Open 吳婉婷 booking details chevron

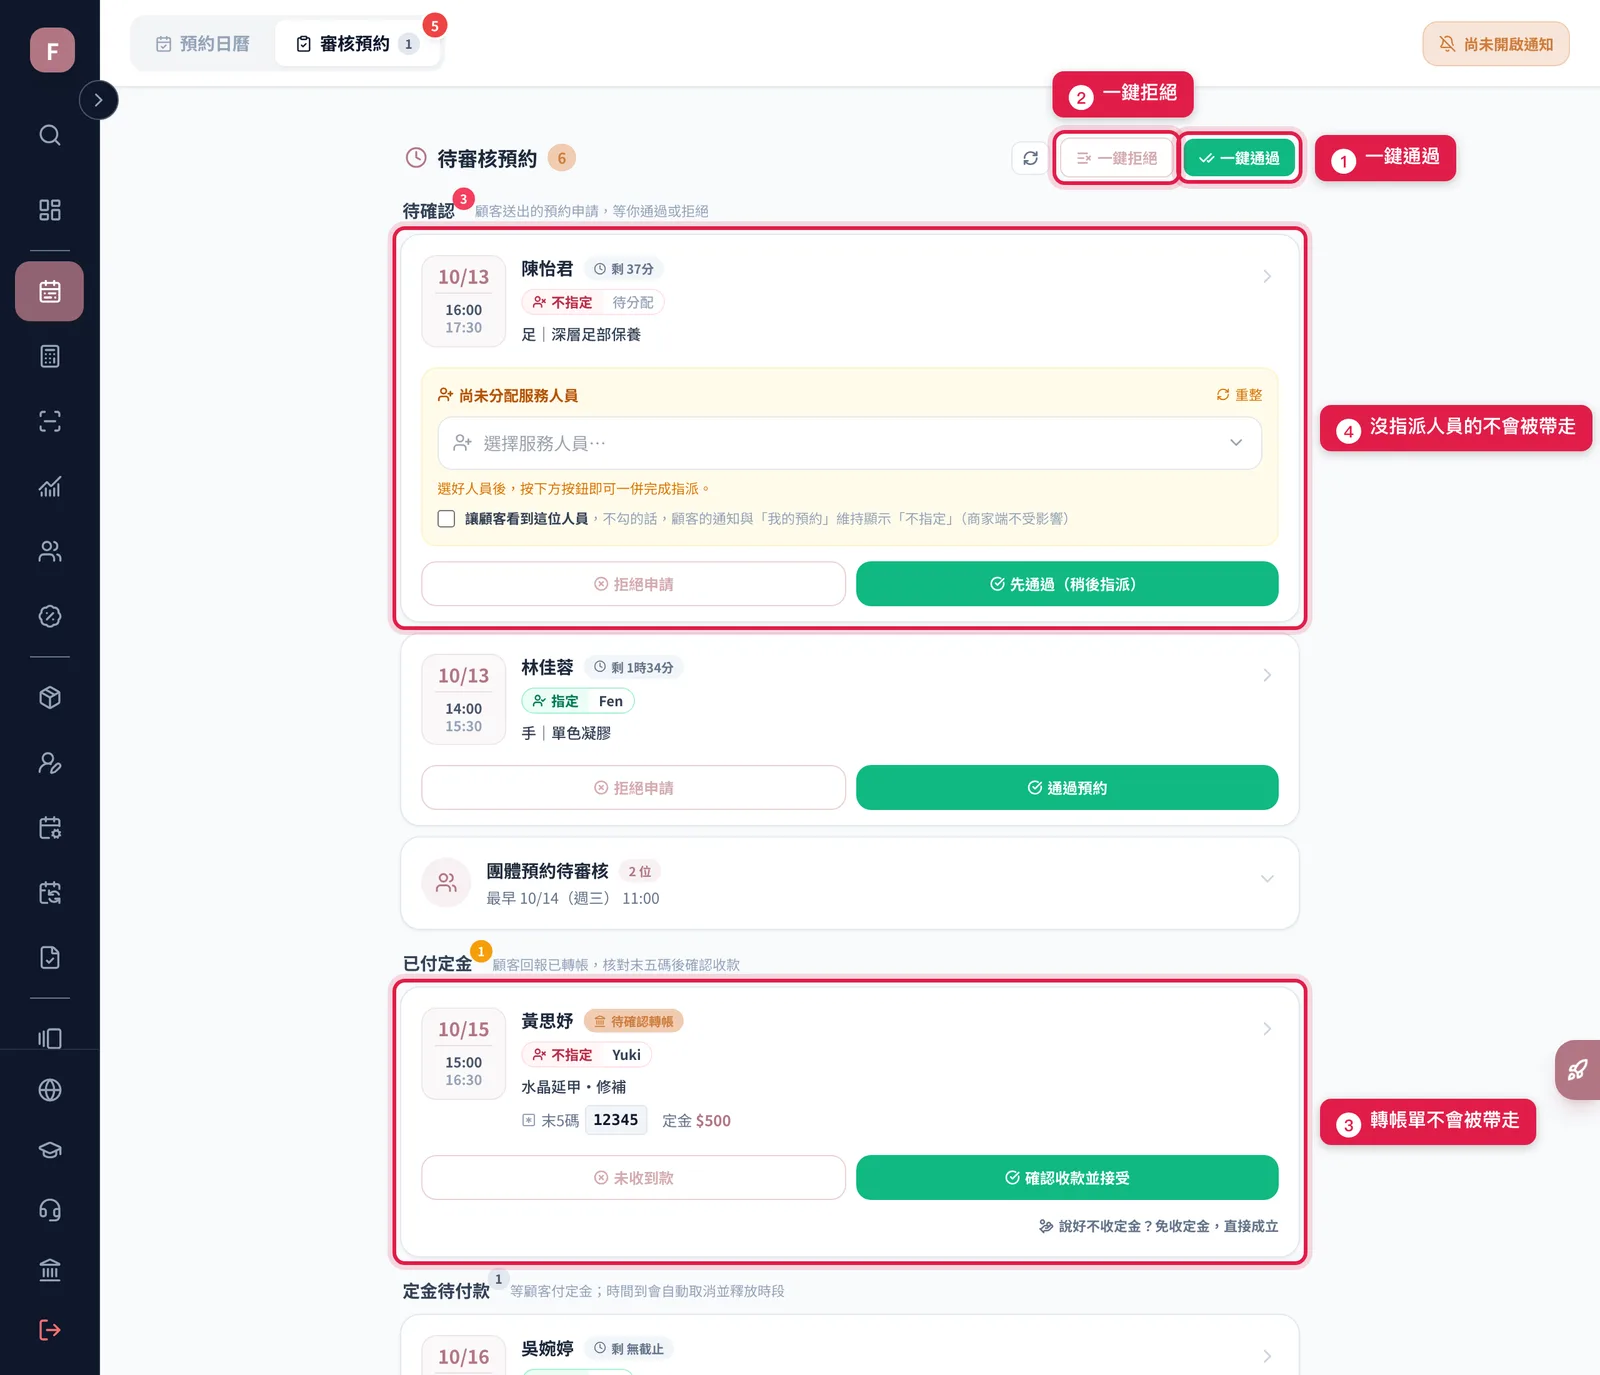[1267, 1357]
